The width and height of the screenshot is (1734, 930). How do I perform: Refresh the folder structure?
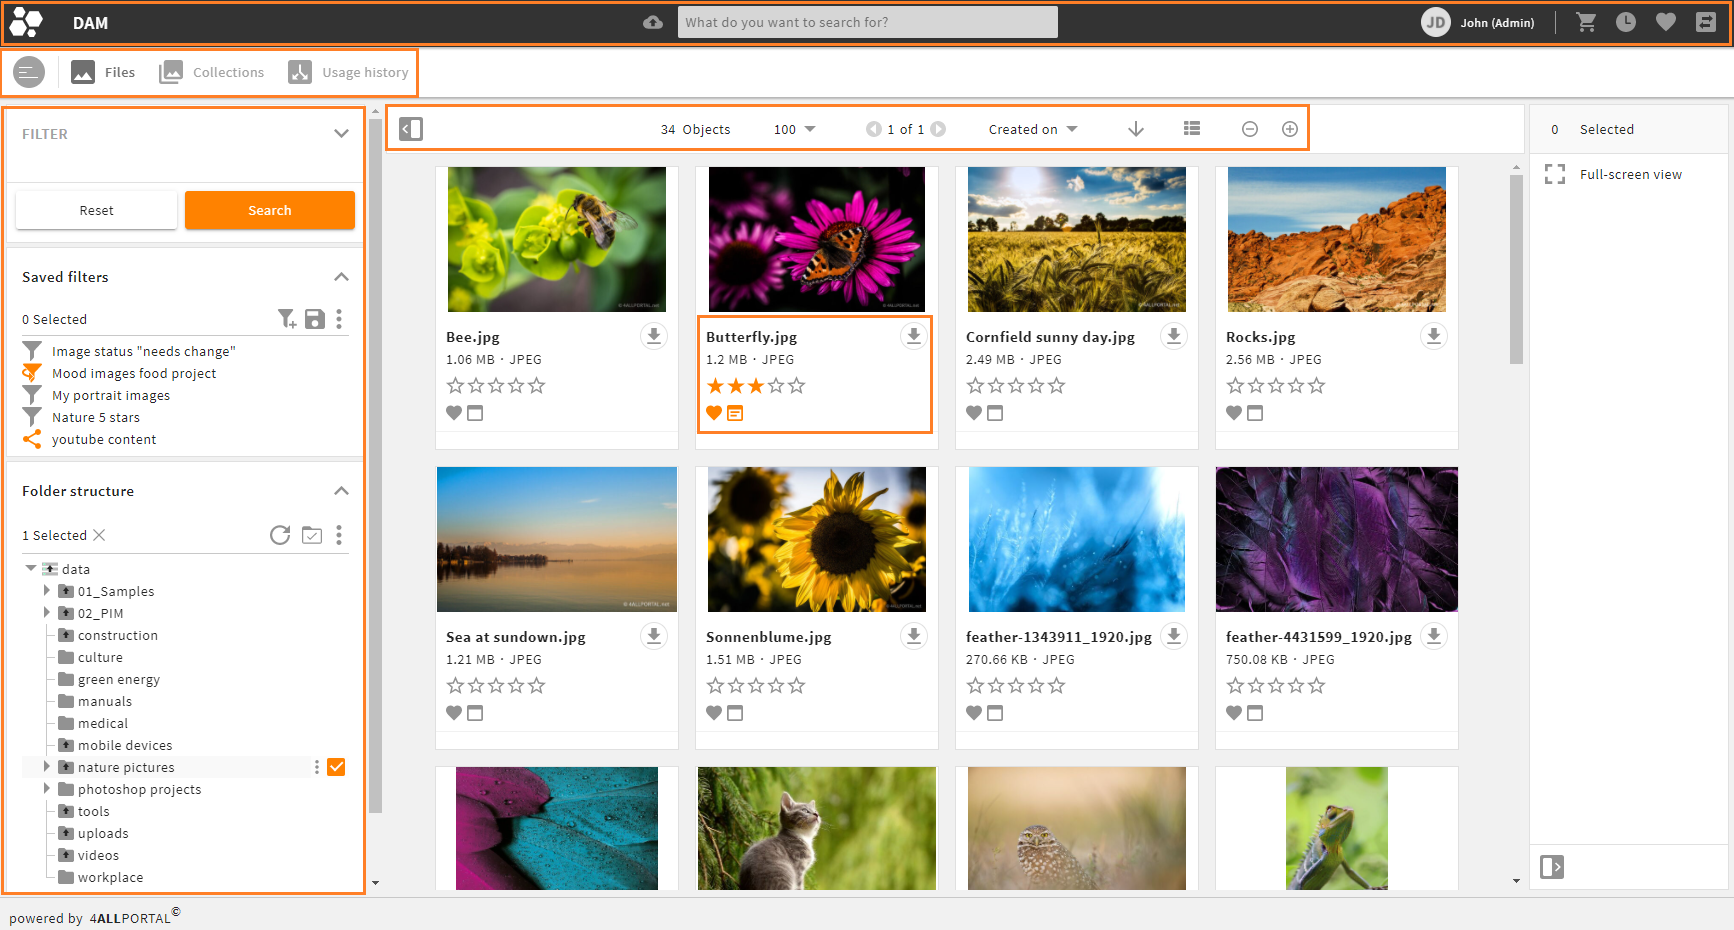tap(280, 535)
